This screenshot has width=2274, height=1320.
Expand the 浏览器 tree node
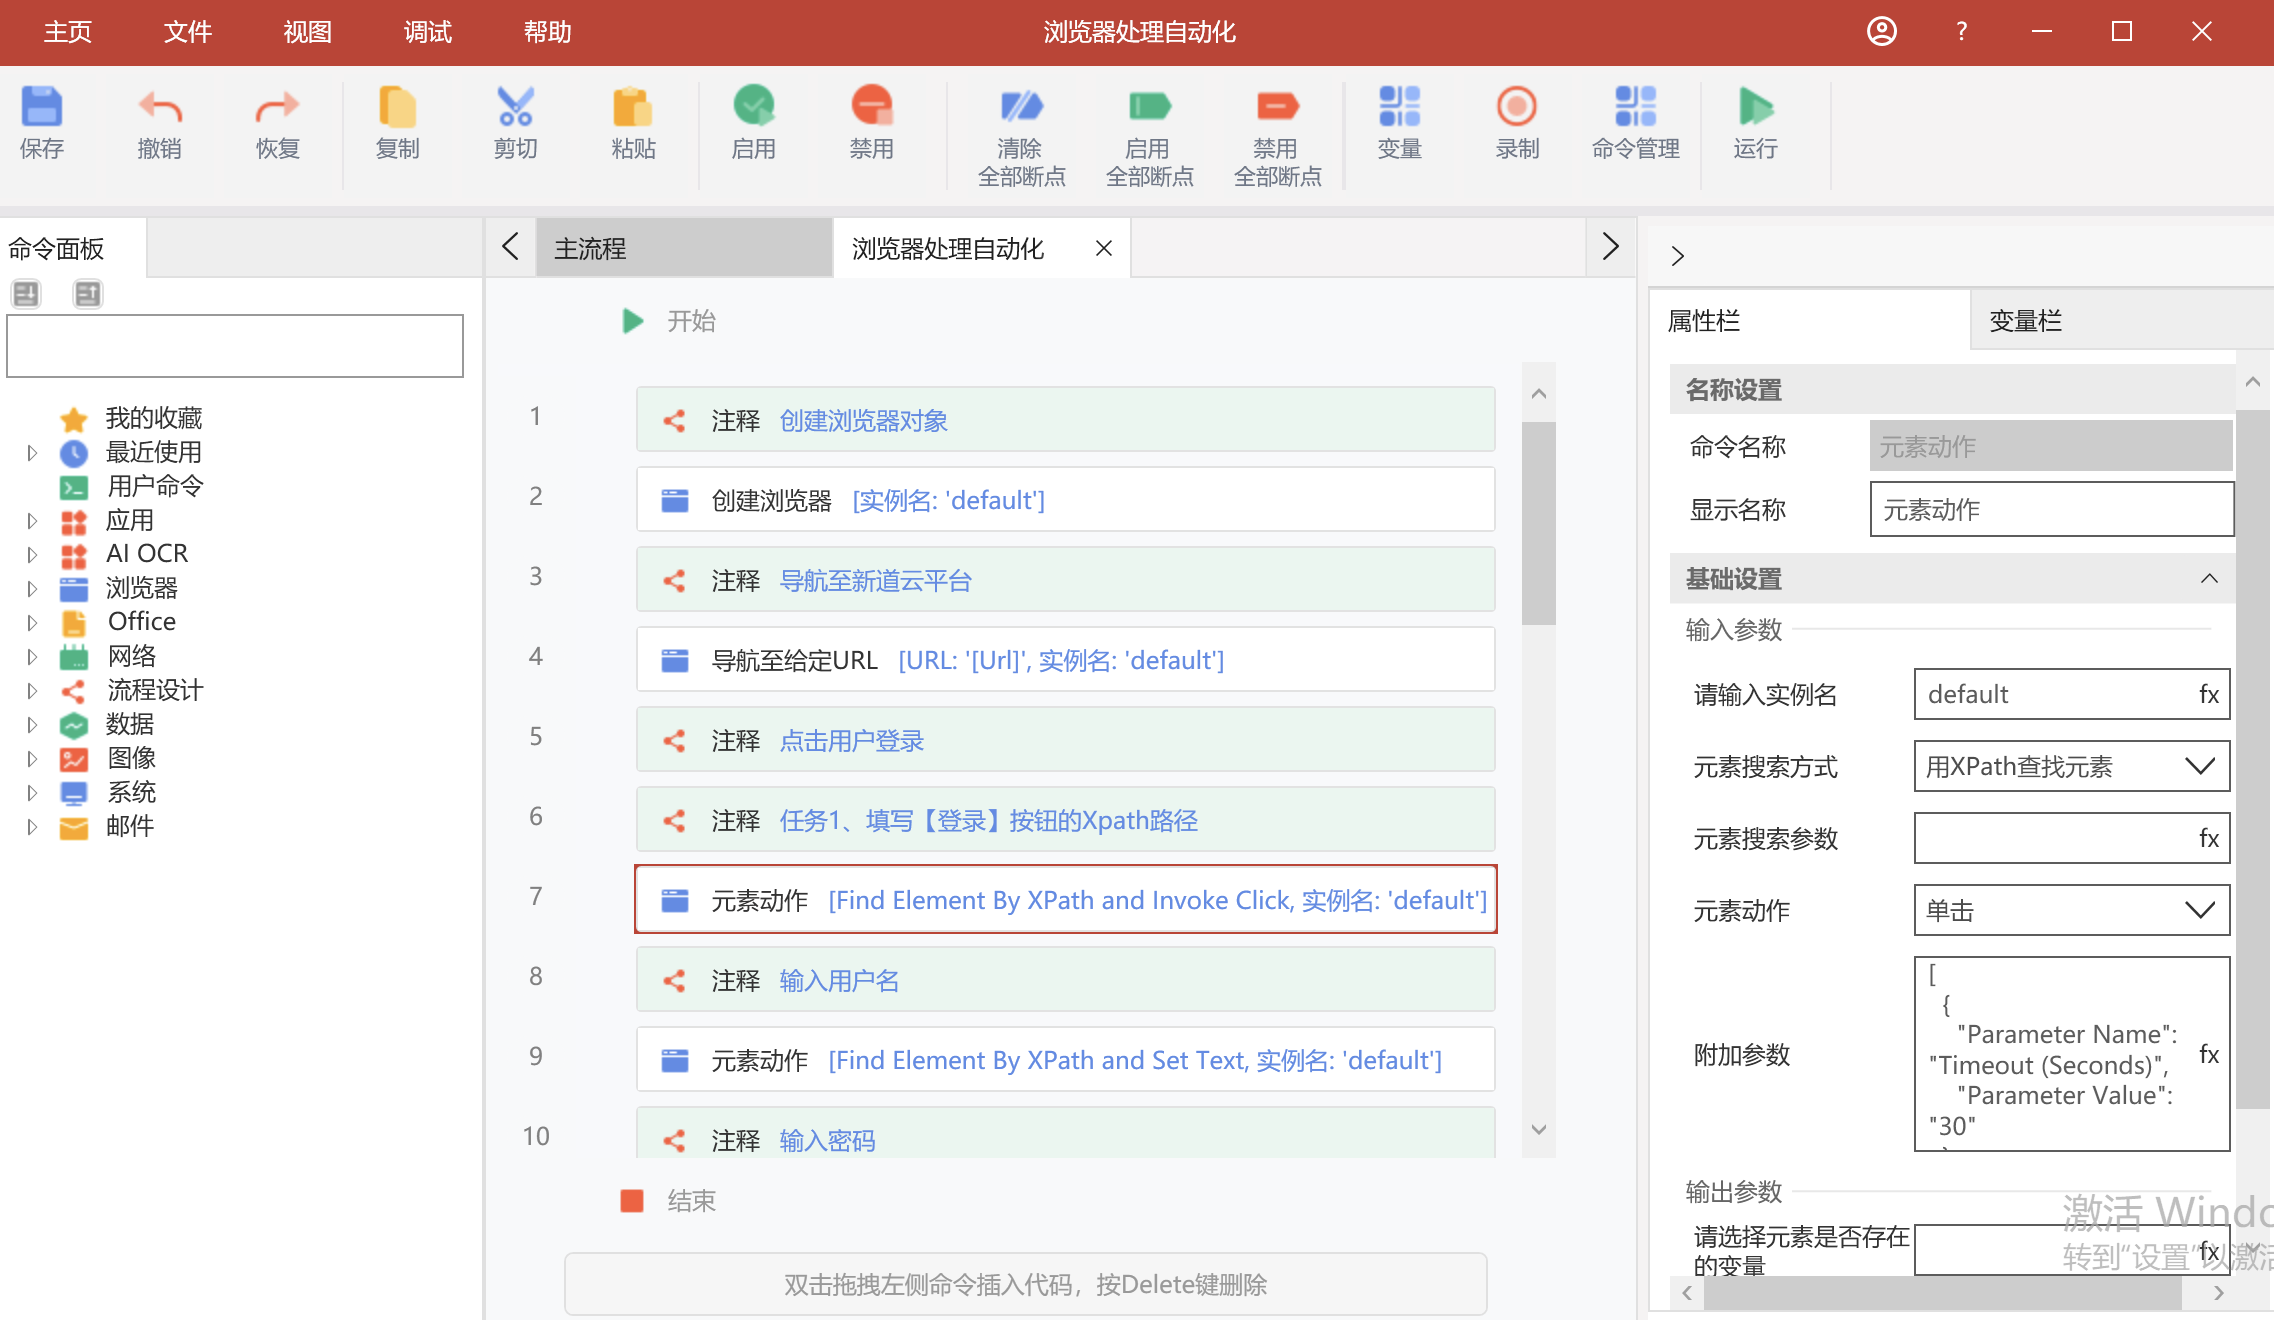click(32, 589)
